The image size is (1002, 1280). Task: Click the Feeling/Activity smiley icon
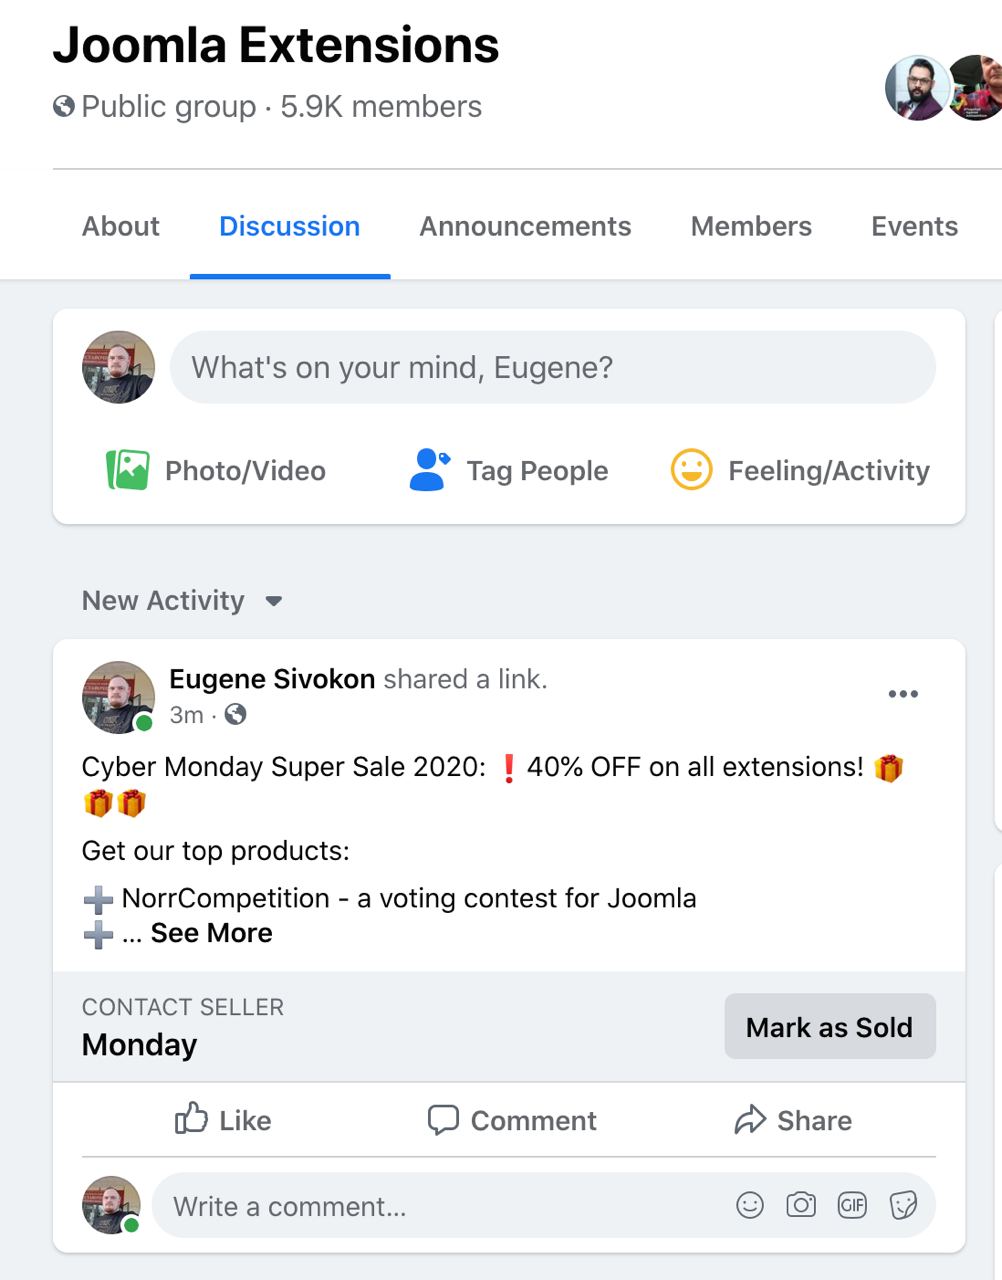691,469
